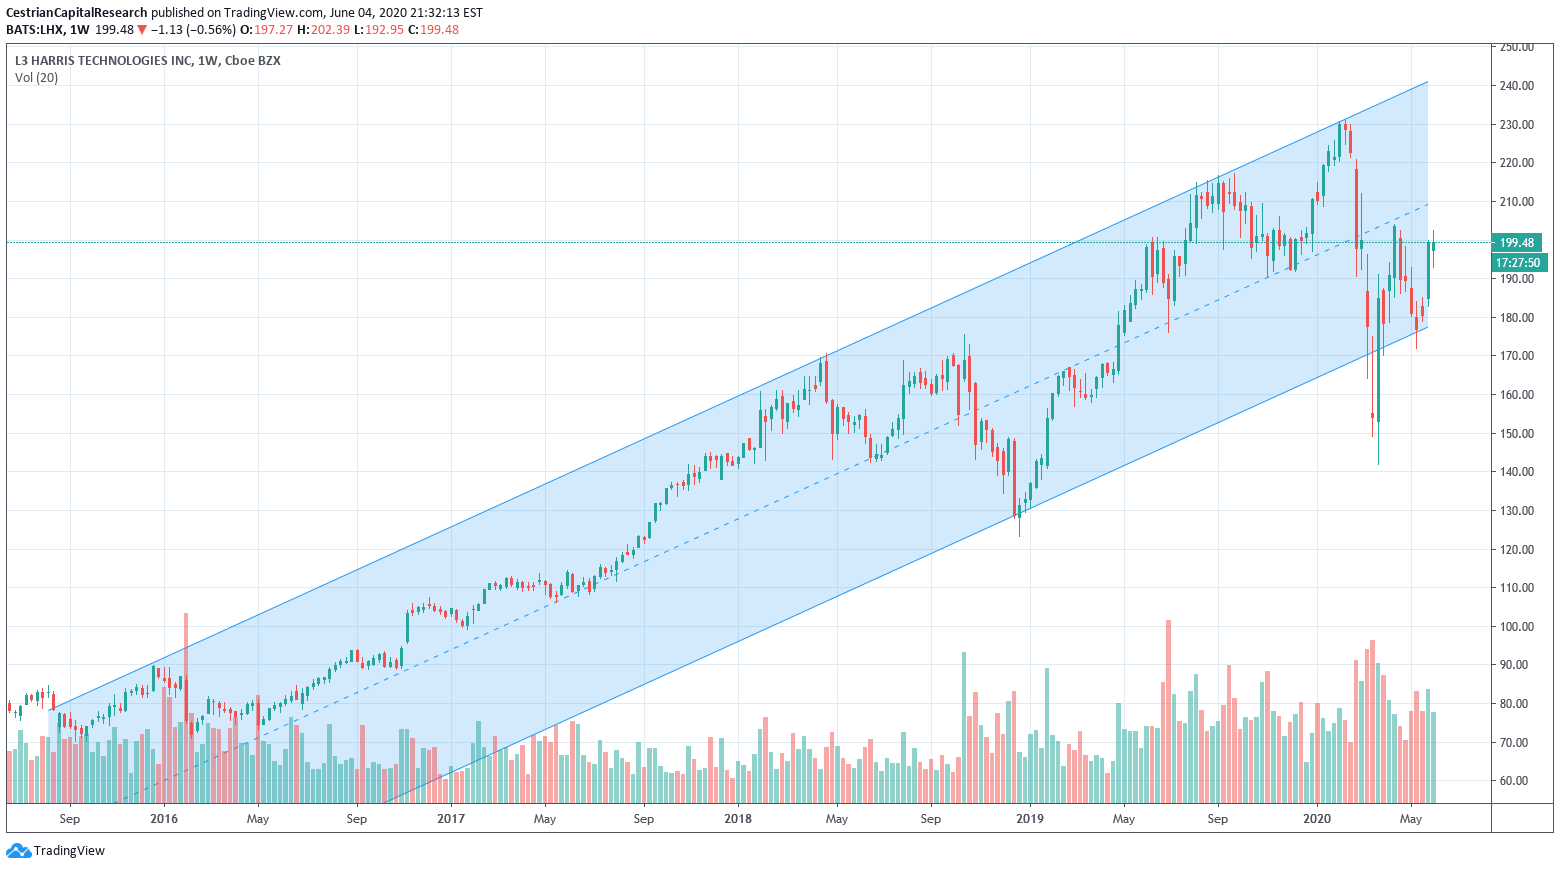Click the 250.00 price scale label
The image size is (1560, 869).
tap(1517, 47)
